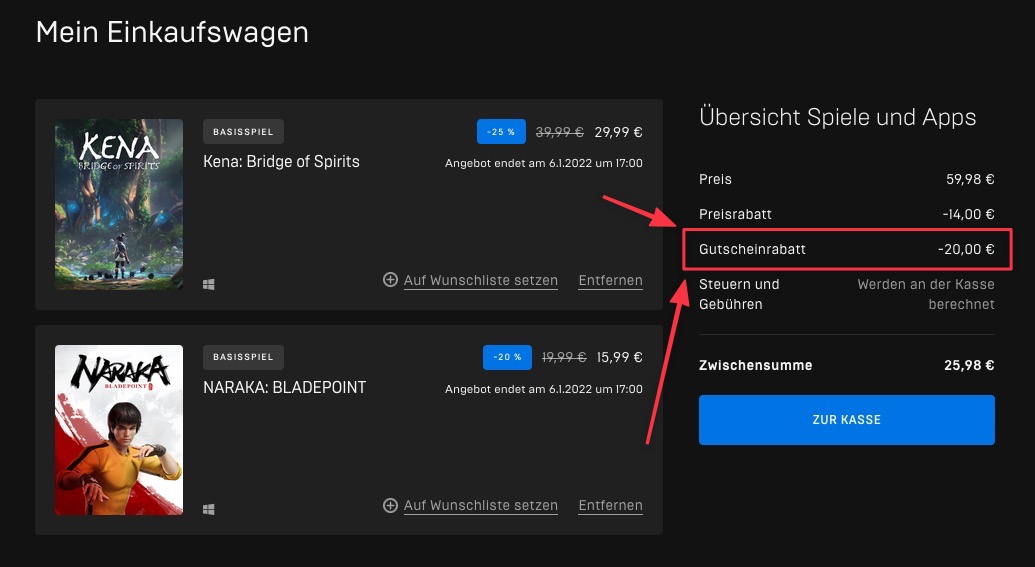Open the NARAKA: BLADEPOINT cover art
Image resolution: width=1035 pixels, height=567 pixels.
click(119, 430)
